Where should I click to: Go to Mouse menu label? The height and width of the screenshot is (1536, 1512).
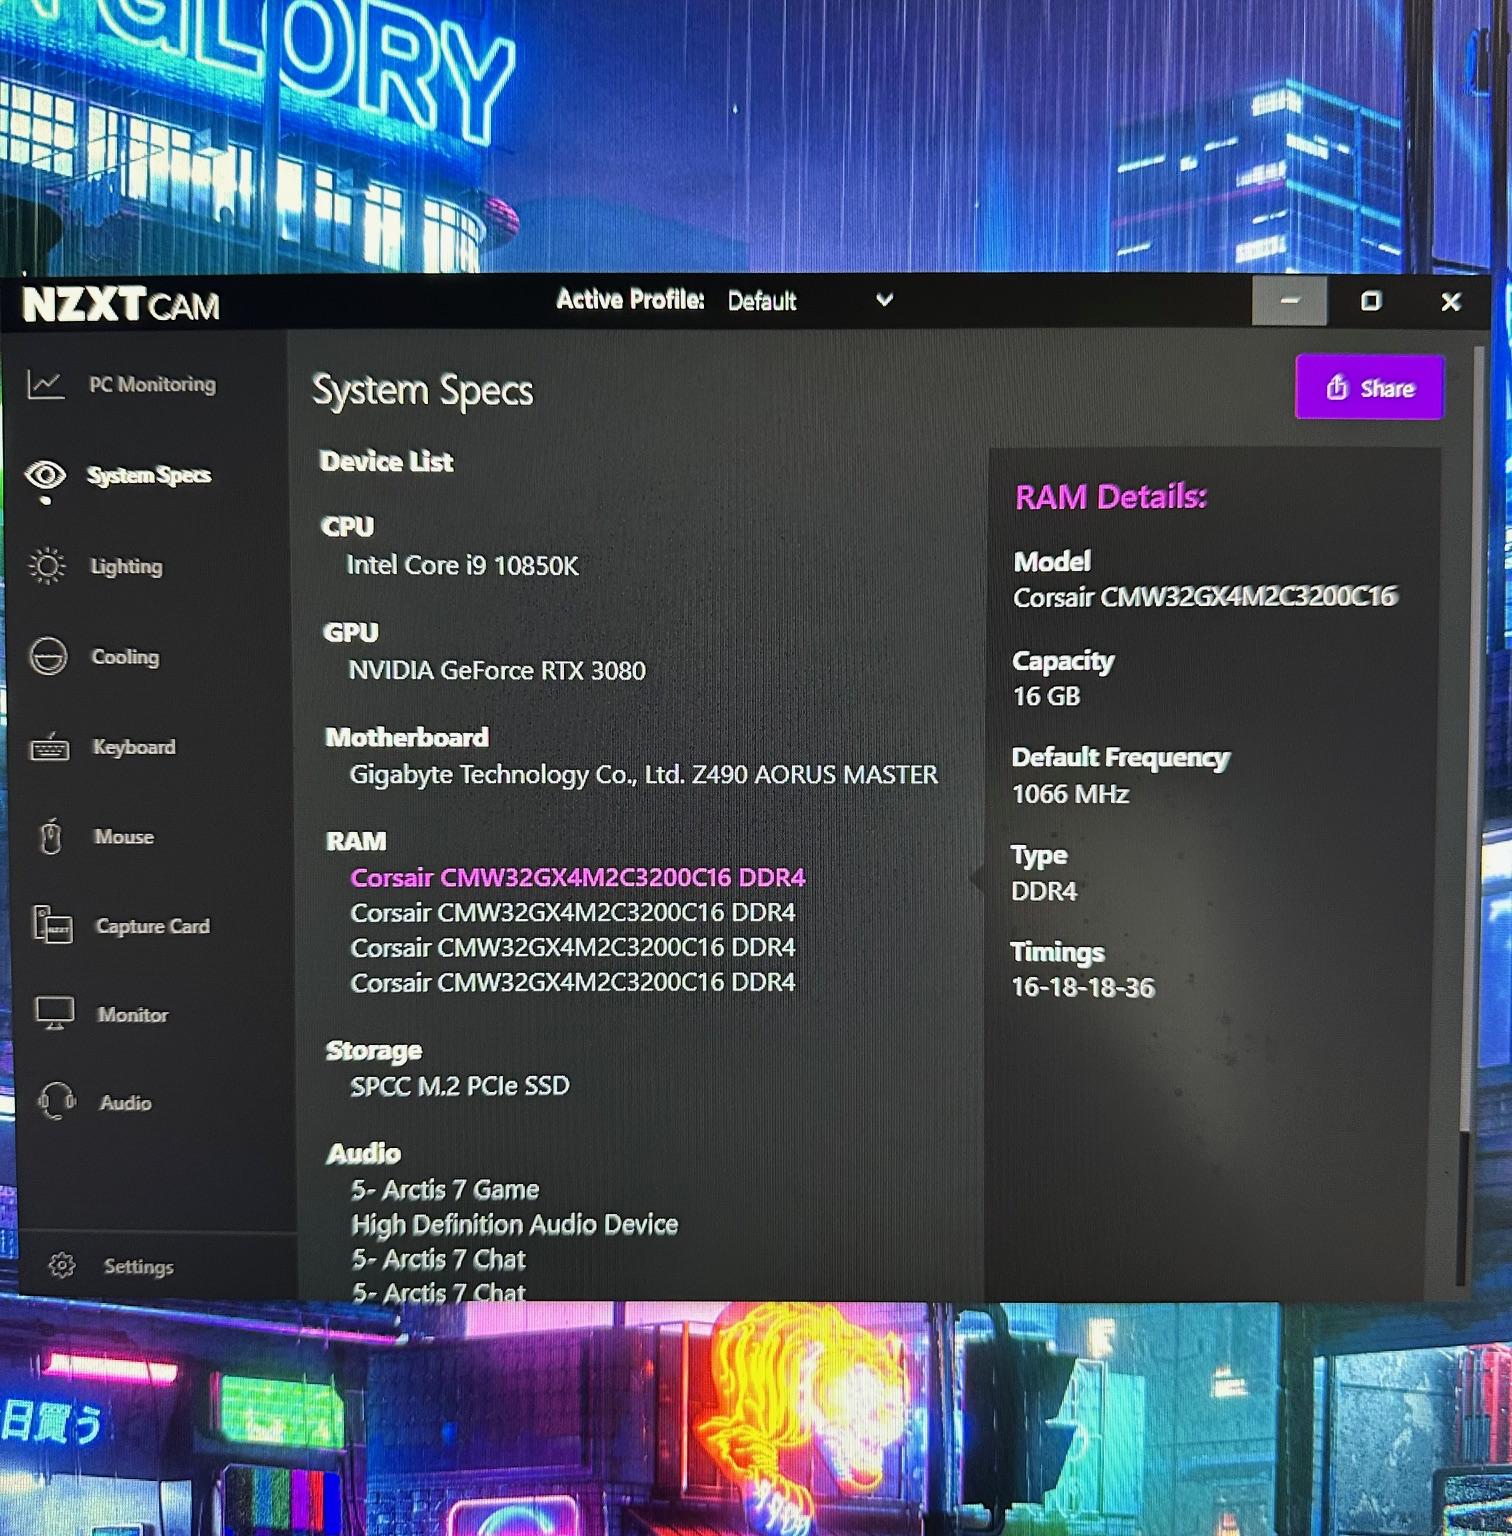pos(124,836)
